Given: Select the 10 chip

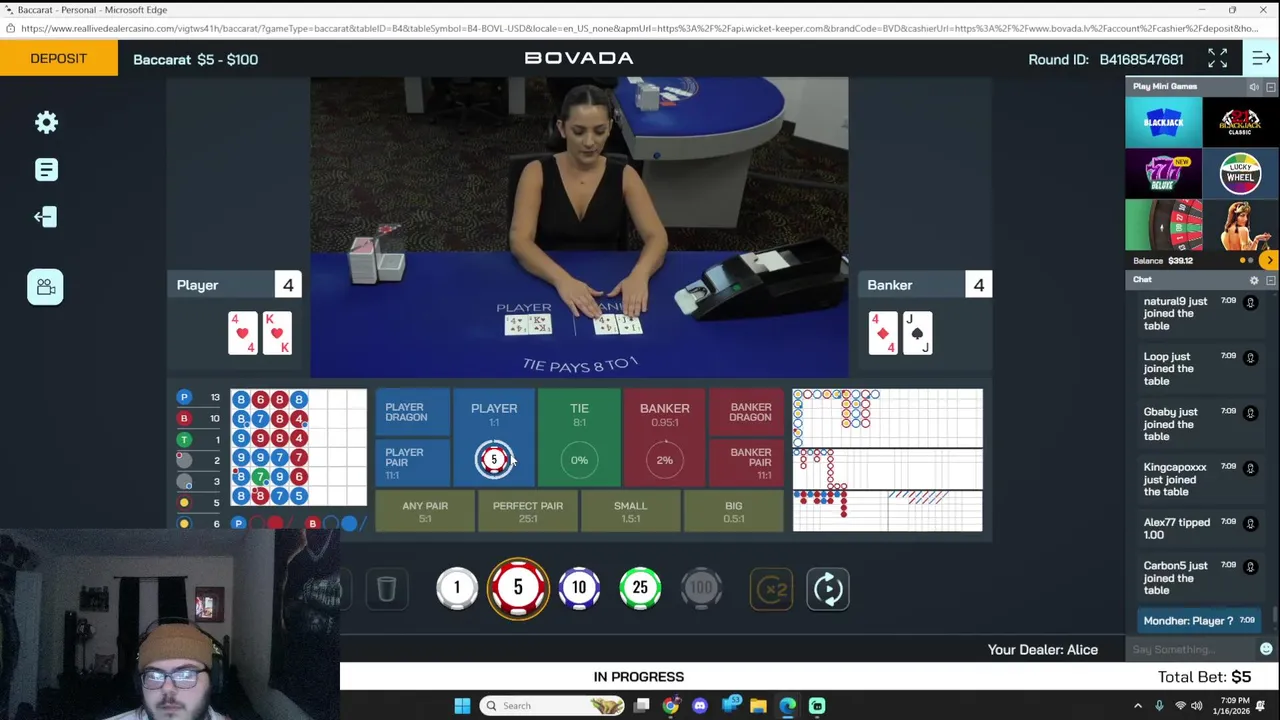Looking at the screenshot, I should coord(579,588).
